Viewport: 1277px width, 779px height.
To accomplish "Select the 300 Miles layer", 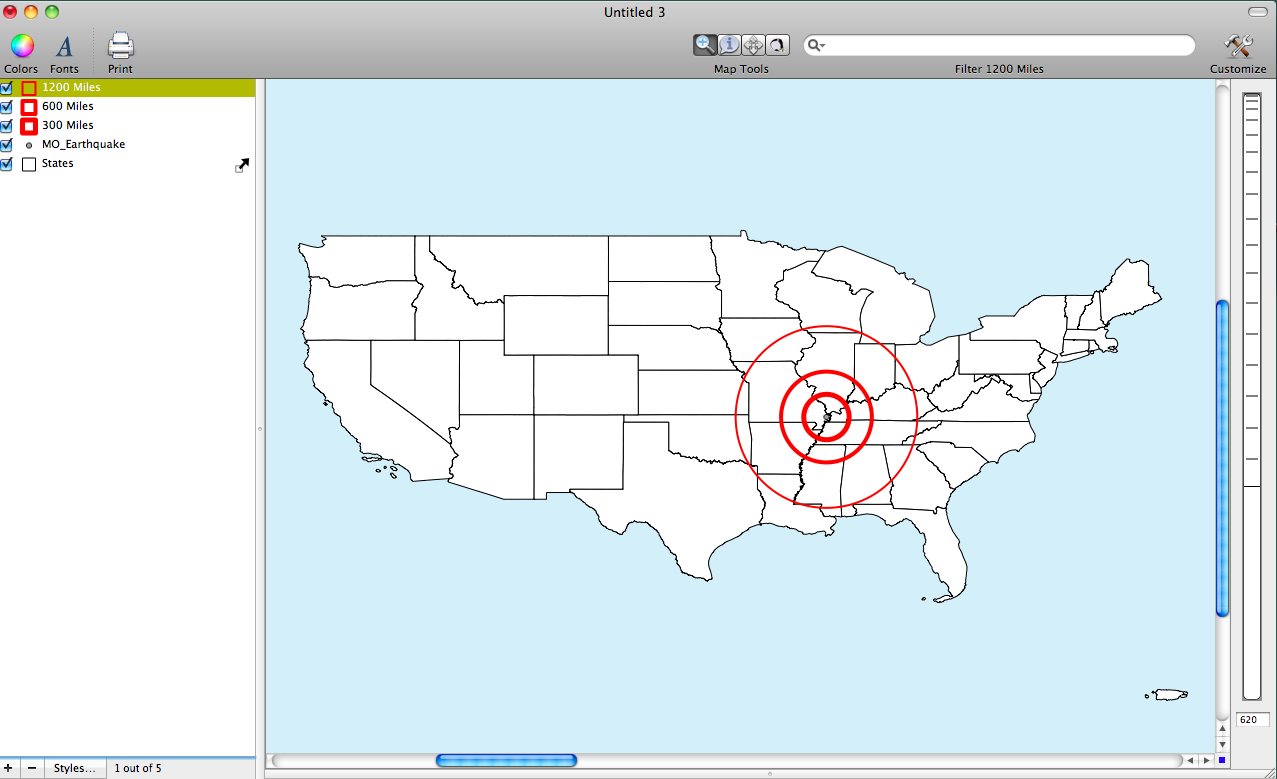I will pos(68,125).
